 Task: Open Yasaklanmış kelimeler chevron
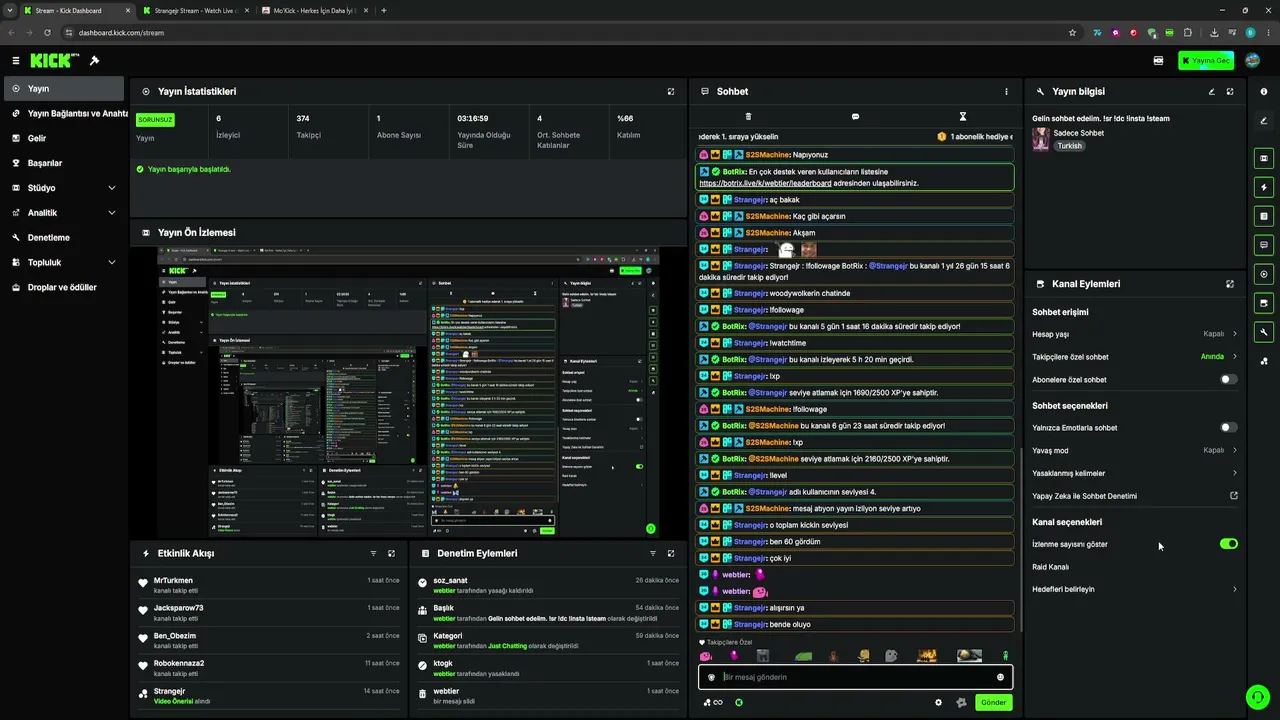[1235, 473]
